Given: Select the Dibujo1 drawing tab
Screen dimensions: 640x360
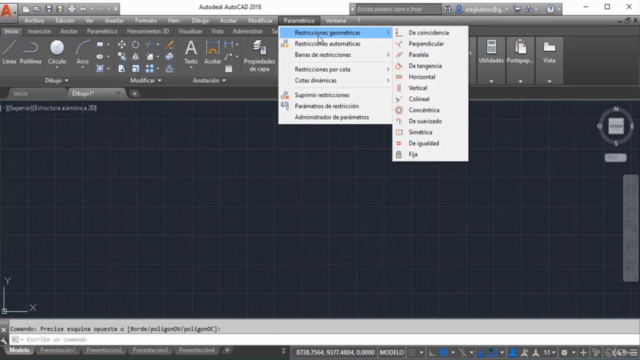Looking at the screenshot, I should 83,93.
